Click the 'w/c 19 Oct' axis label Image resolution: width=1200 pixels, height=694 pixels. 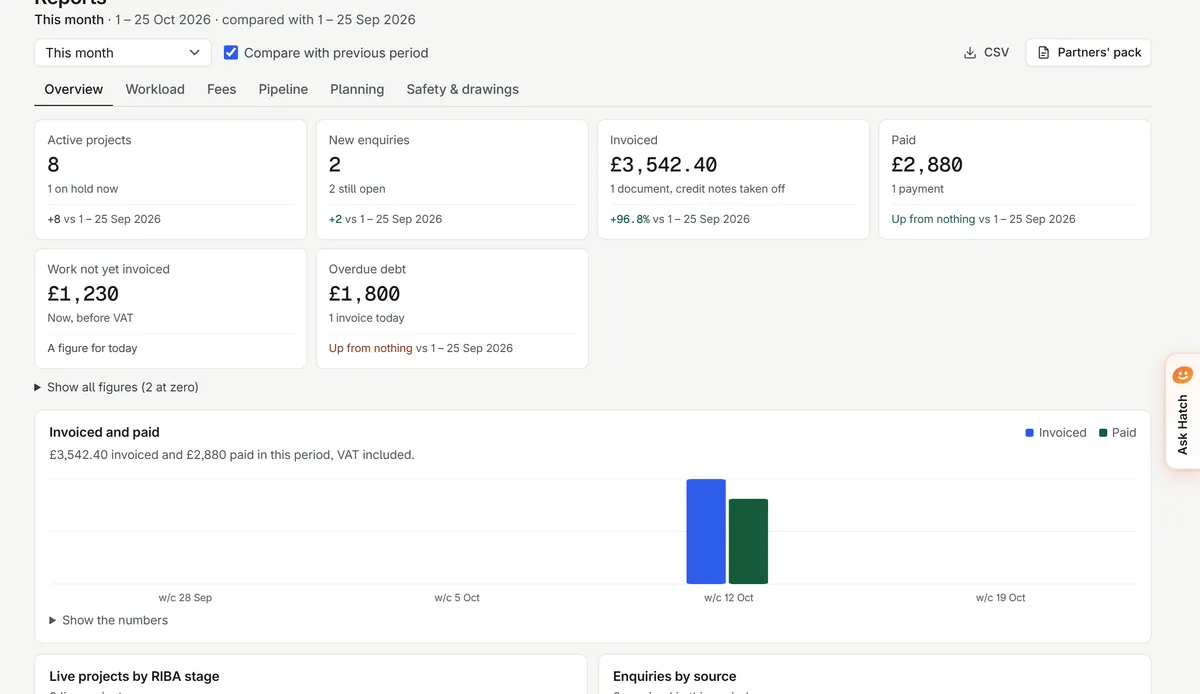click(x=1001, y=598)
